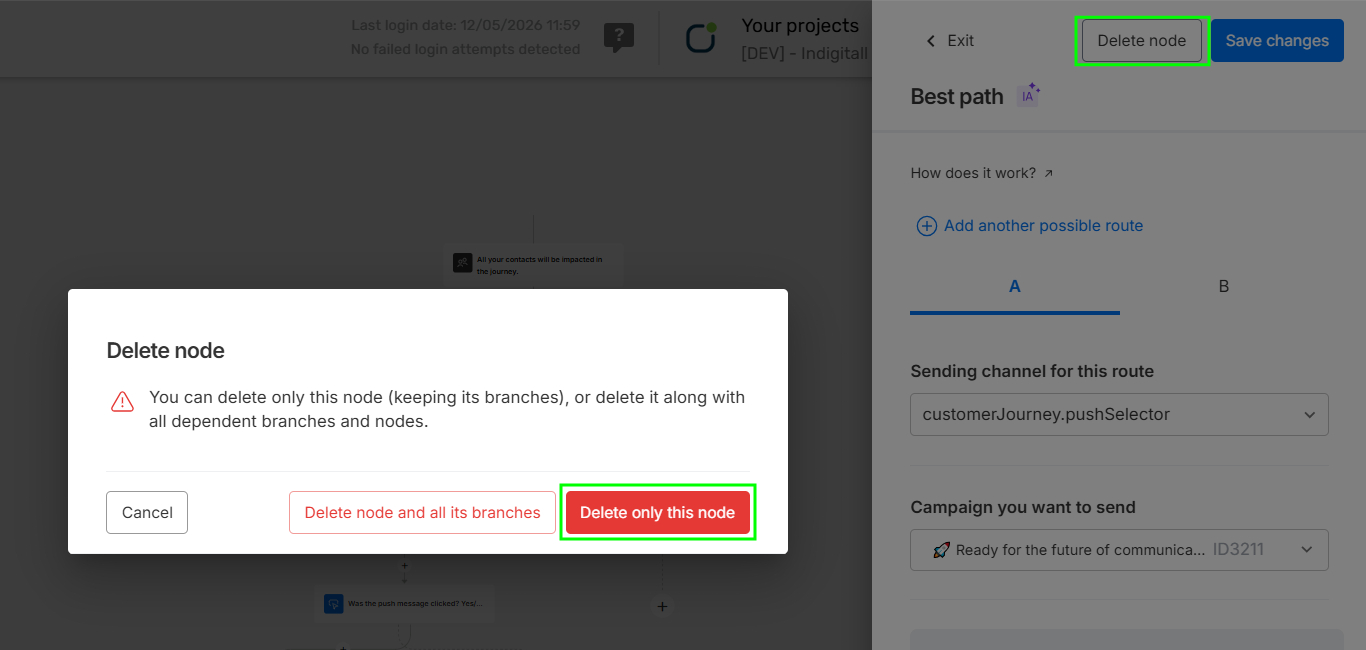Open the sending channel pushSelector dropdown
This screenshot has width=1366, height=650.
click(x=1119, y=414)
